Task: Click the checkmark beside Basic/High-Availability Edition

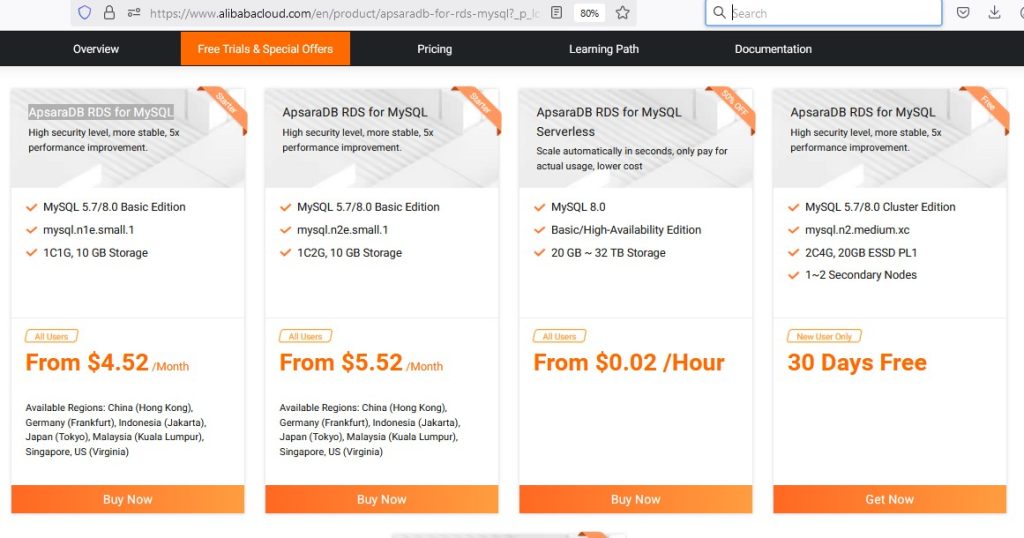Action: [x=539, y=230]
